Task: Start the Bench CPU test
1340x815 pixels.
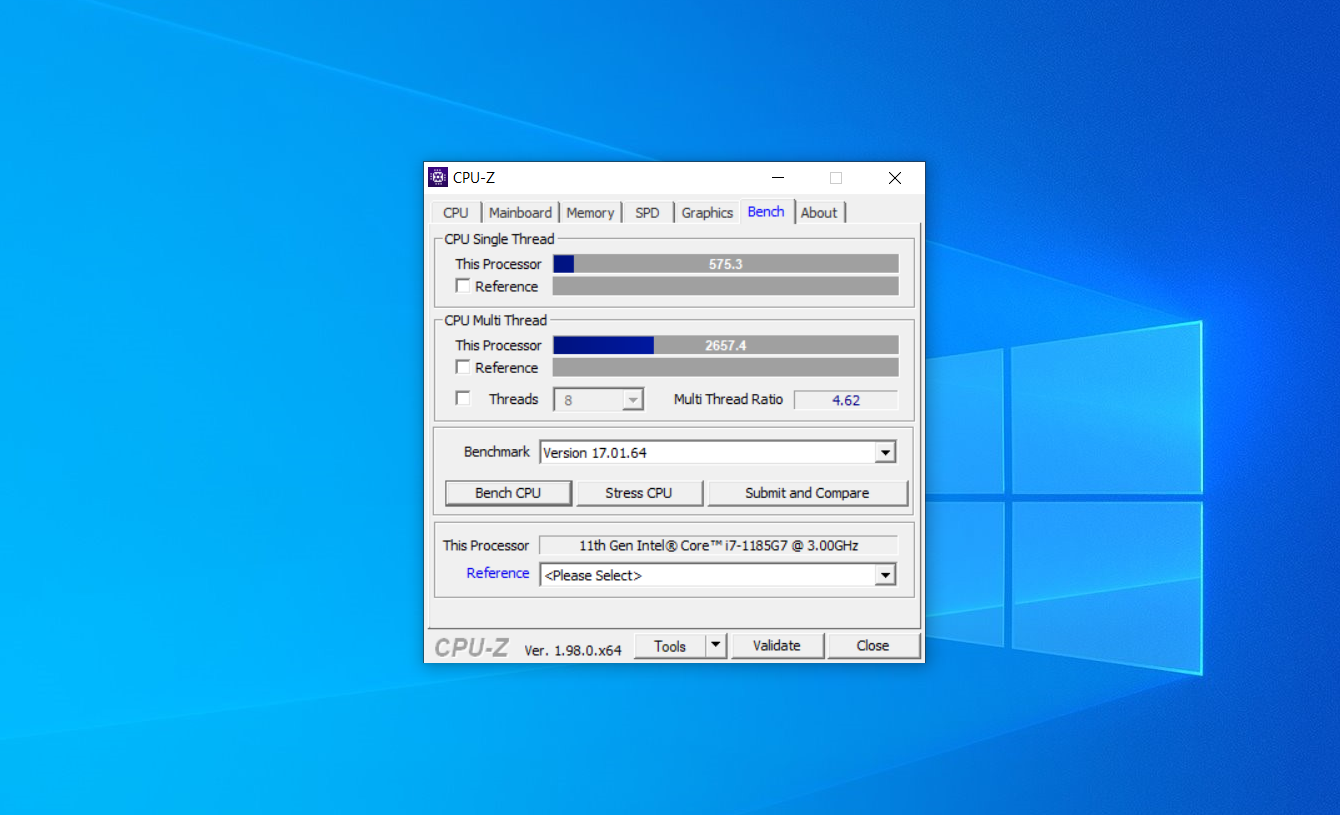Action: (x=508, y=493)
